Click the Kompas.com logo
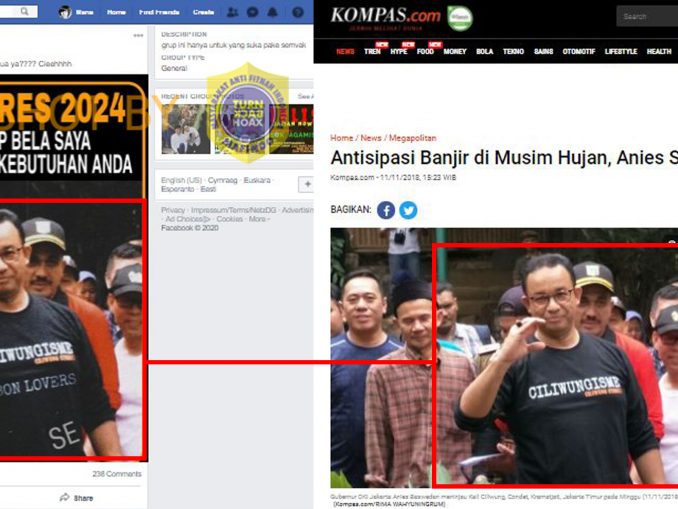The height and width of the screenshot is (509, 678). coord(385,17)
